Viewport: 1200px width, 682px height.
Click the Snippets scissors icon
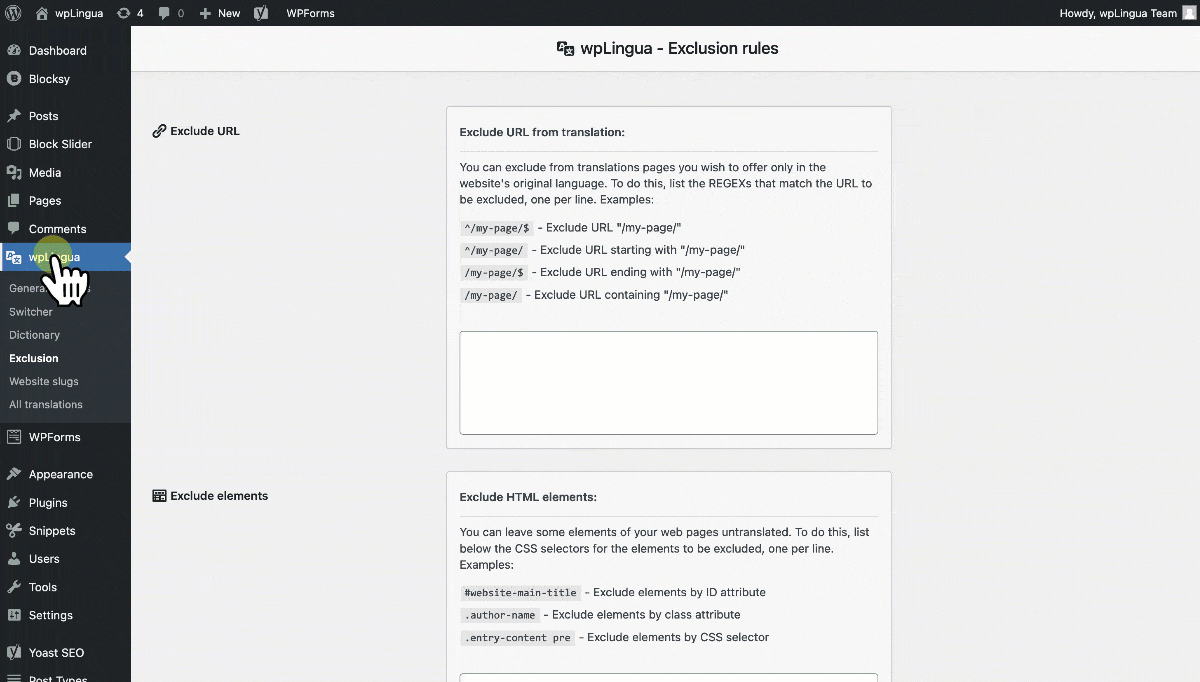click(x=14, y=530)
